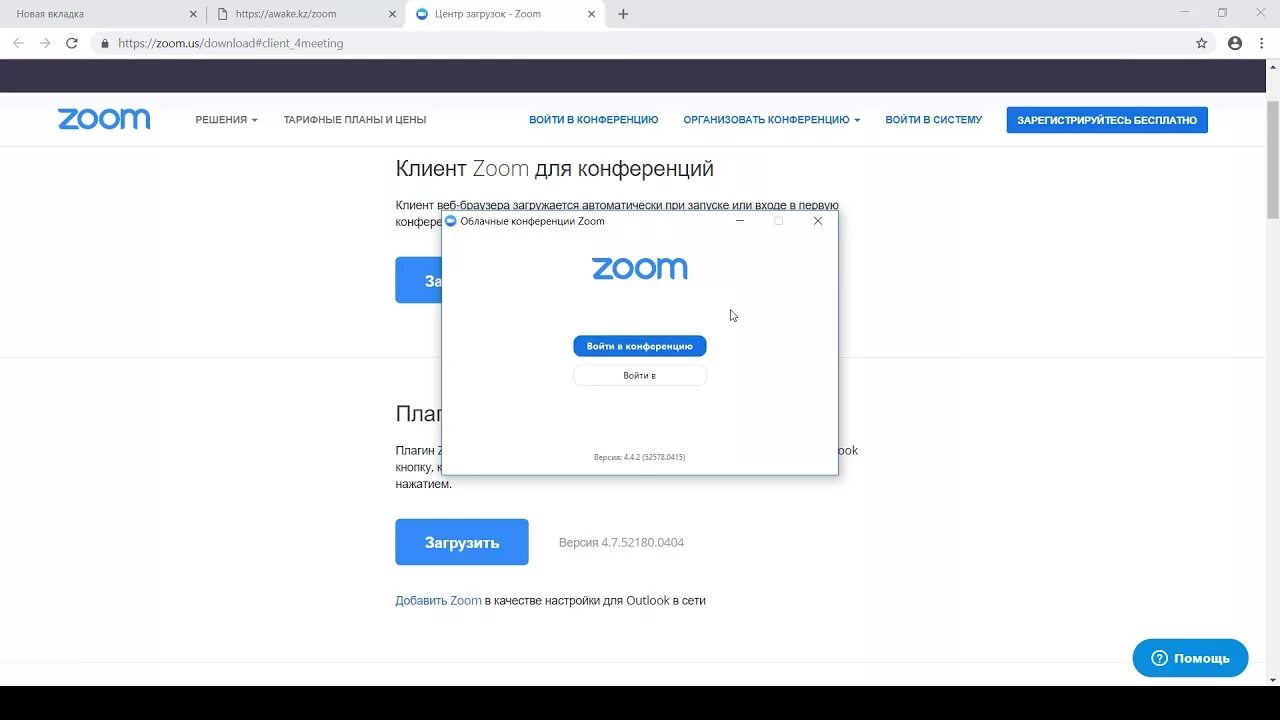Screen dimensions: 1280x720
Task: Click ЗАРЕГИСТРИРУЙТЕСЬ БЕСПЛАТНО button
Action: tap(1107, 120)
